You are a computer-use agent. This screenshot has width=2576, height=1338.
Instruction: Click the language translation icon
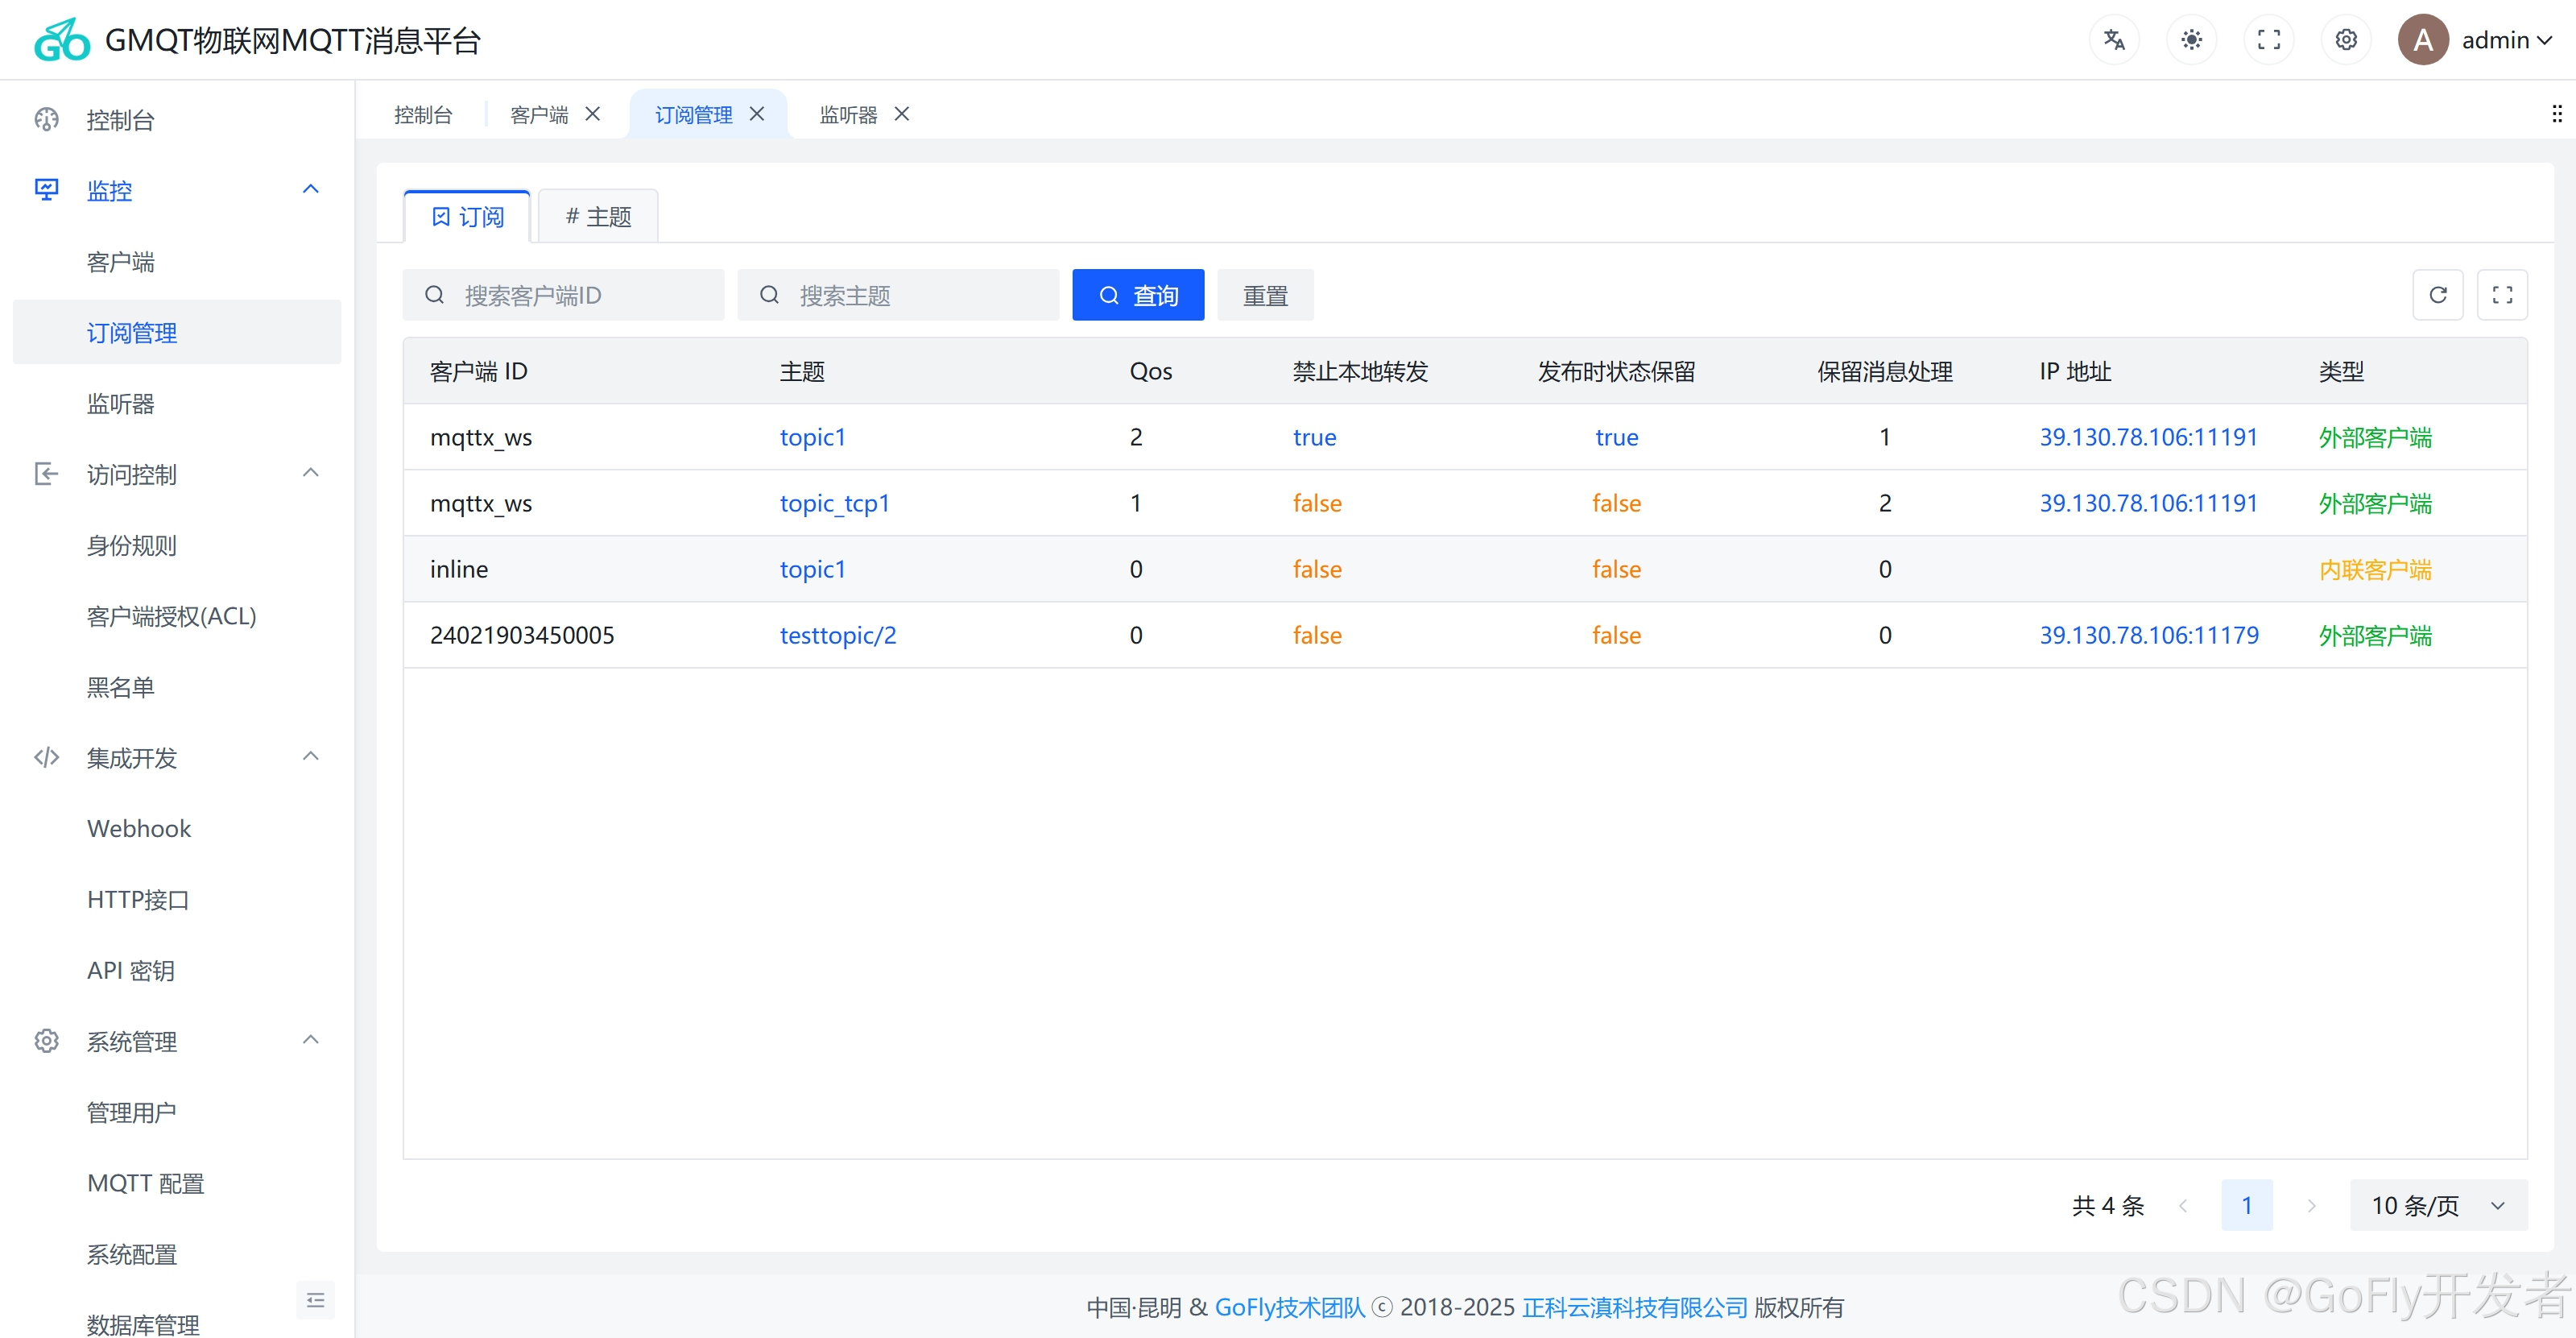pyautogui.click(x=2113, y=40)
